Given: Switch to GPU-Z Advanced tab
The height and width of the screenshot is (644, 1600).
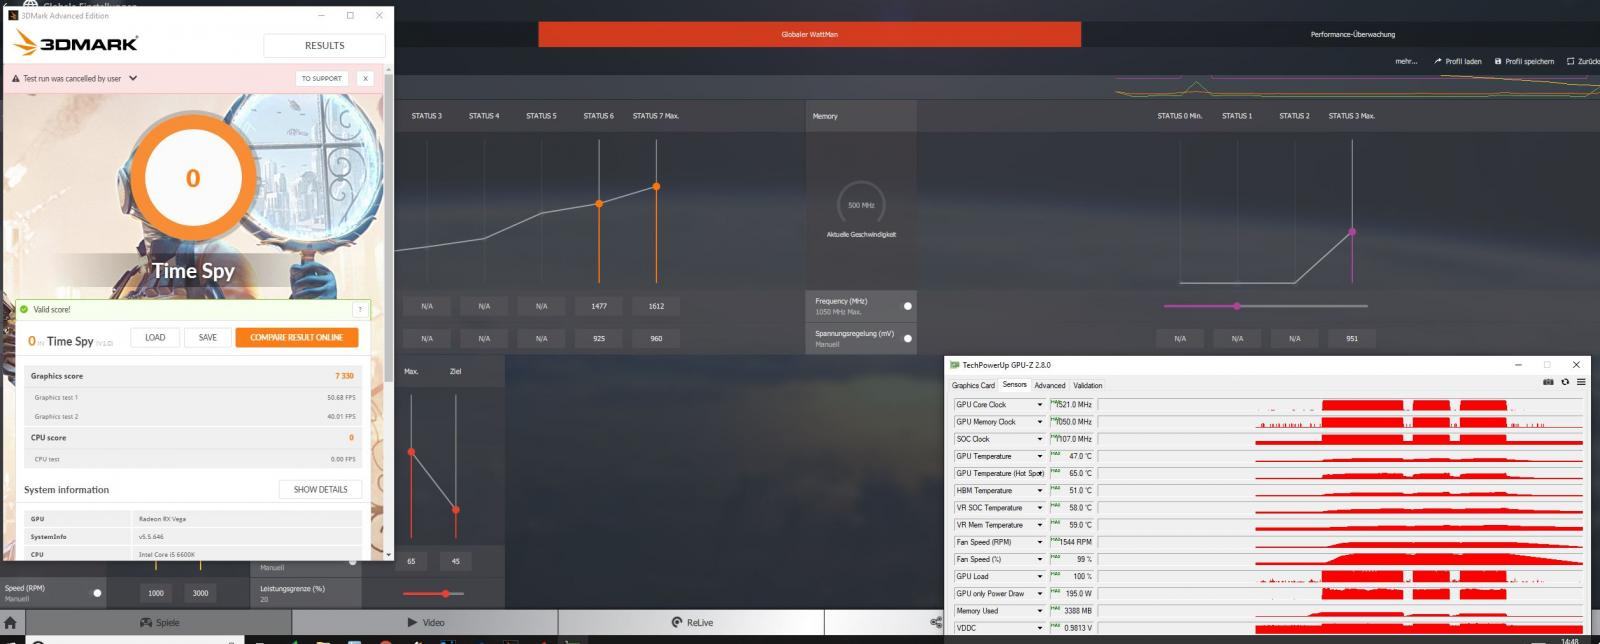Looking at the screenshot, I should click(x=1049, y=385).
